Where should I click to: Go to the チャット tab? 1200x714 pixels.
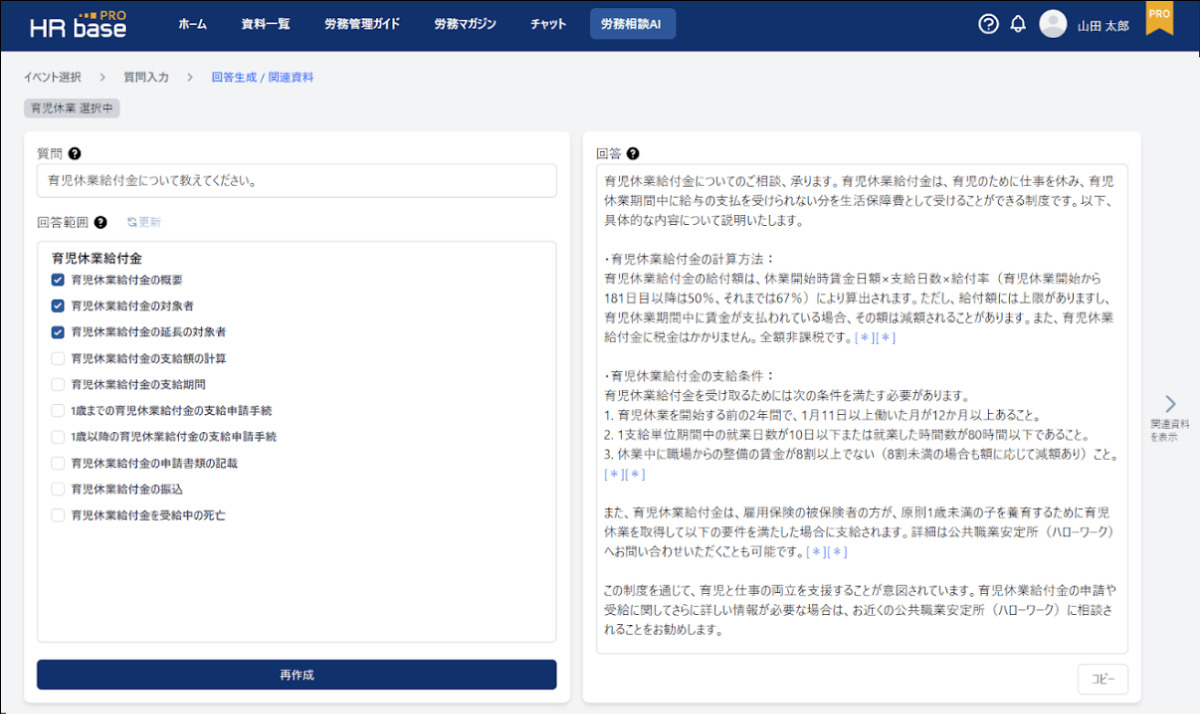pyautogui.click(x=548, y=25)
